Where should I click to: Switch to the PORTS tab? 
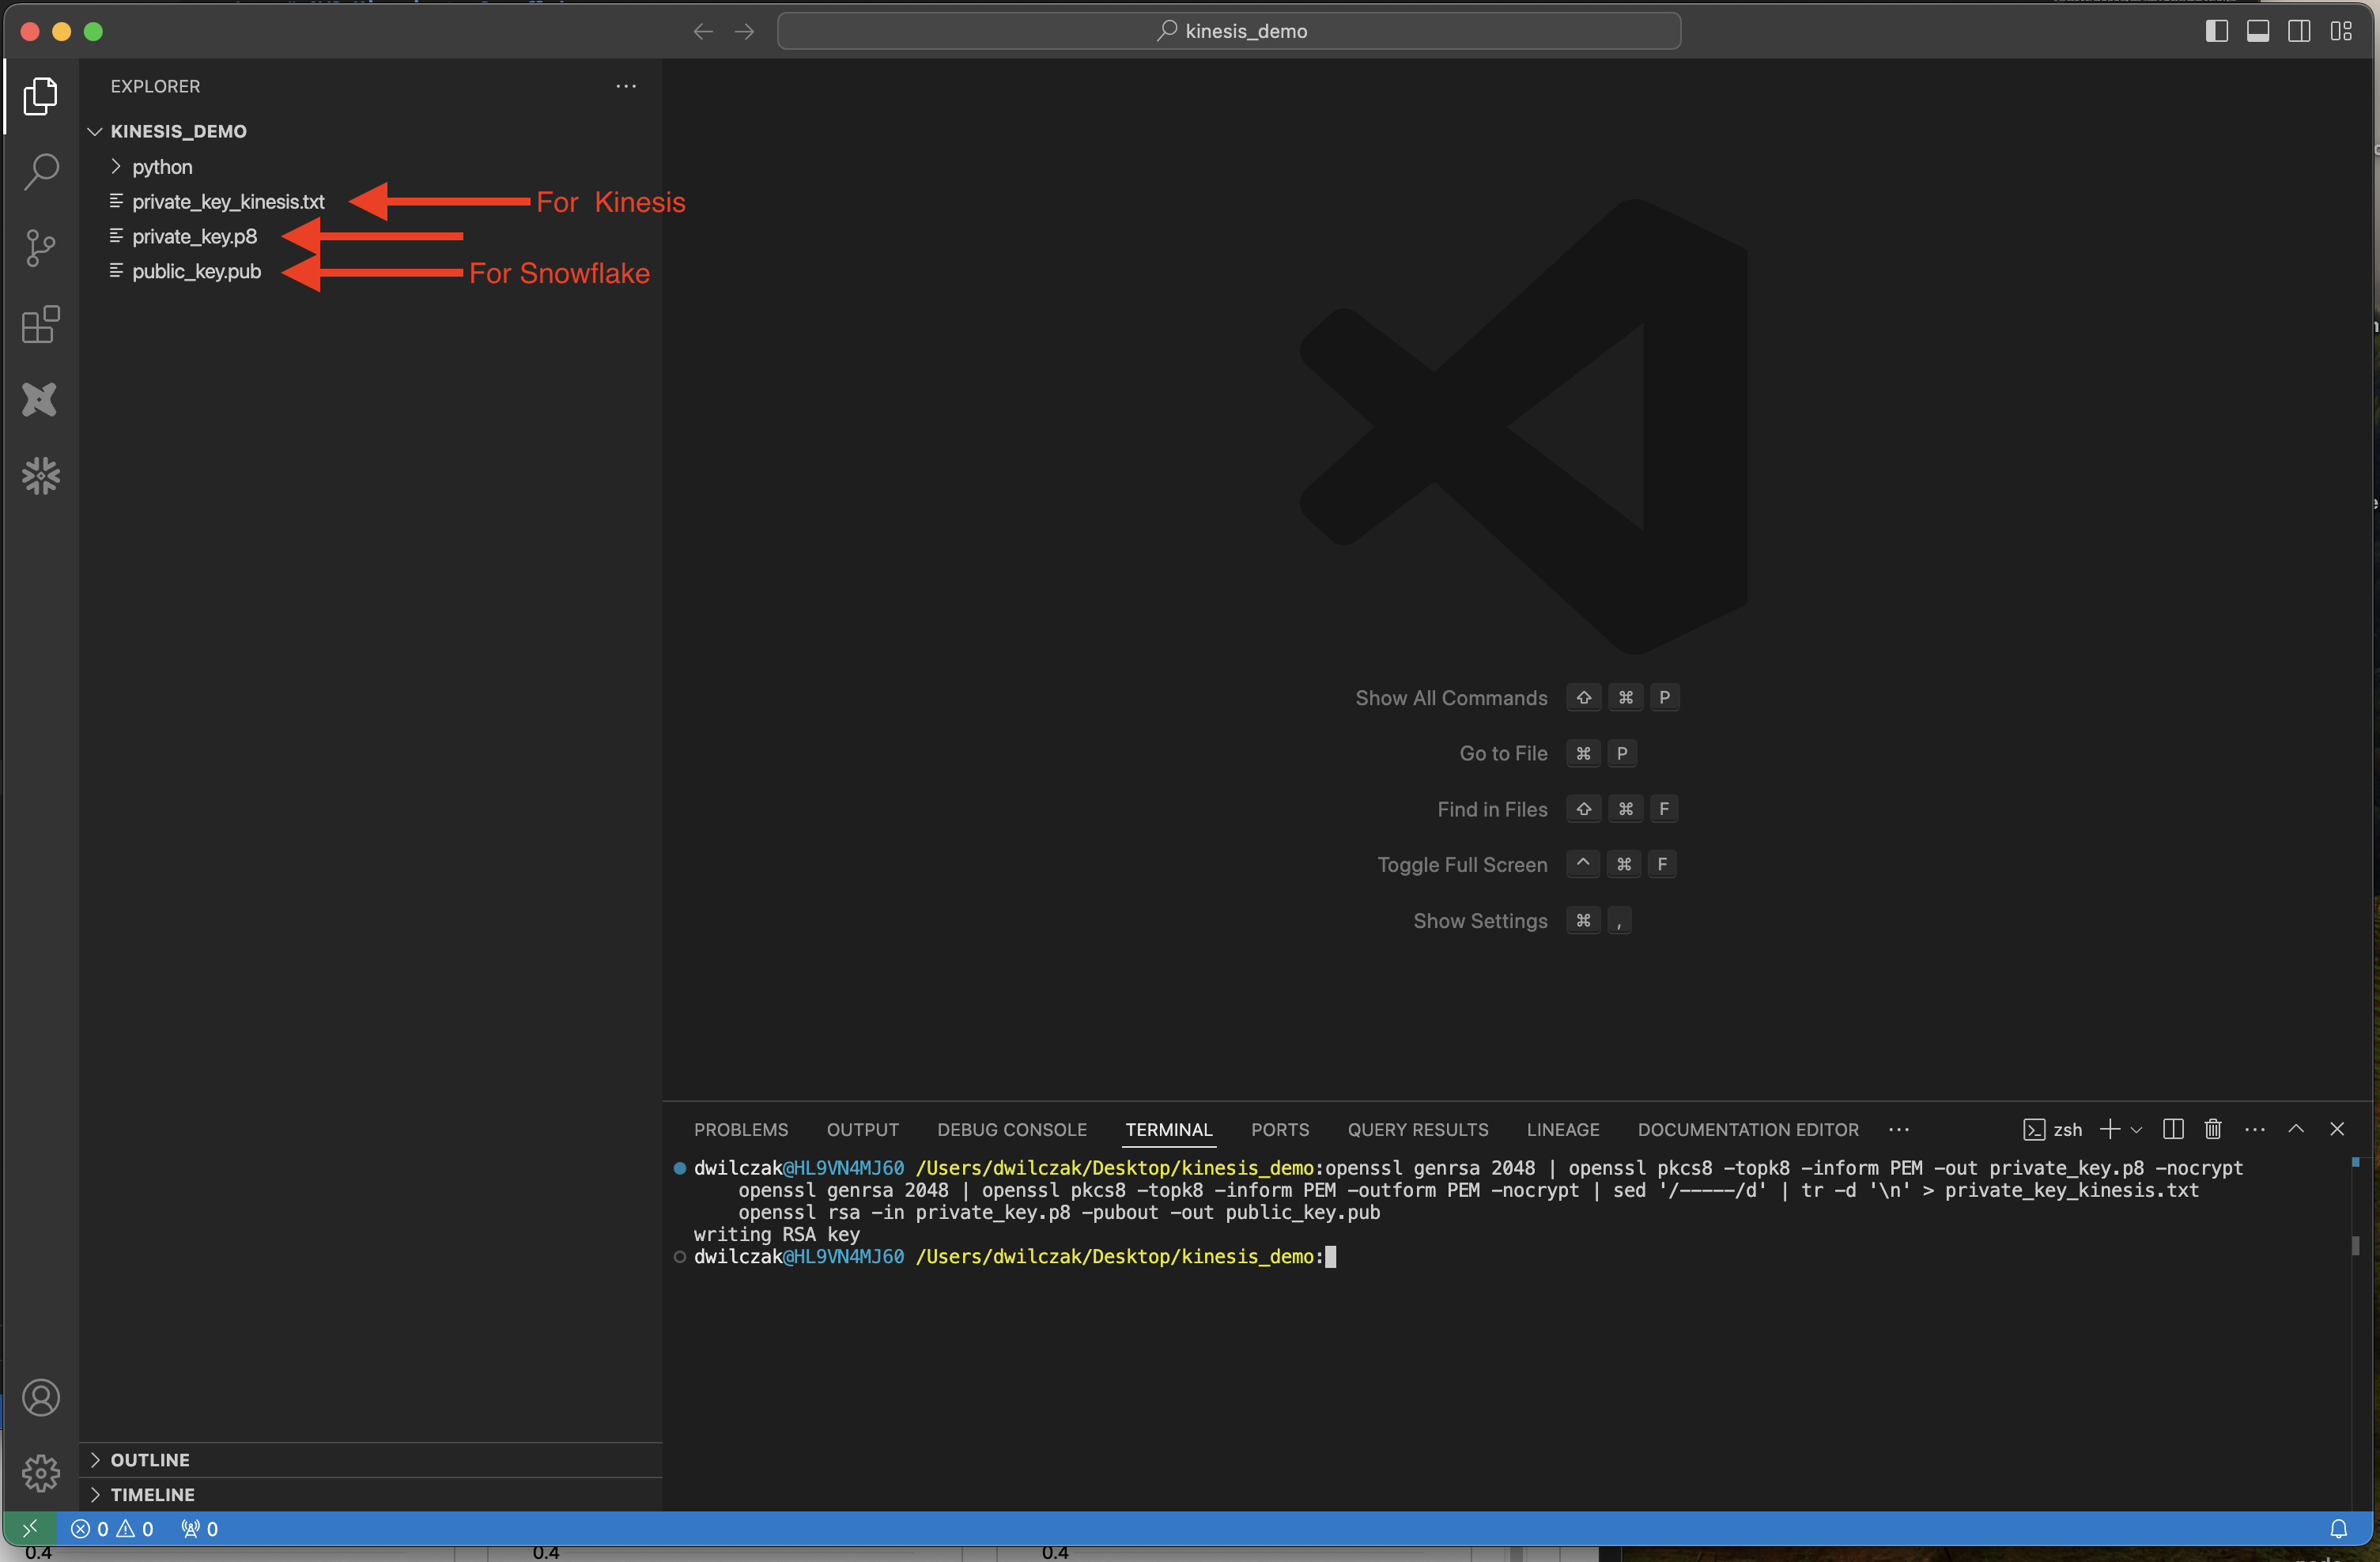(1279, 1129)
